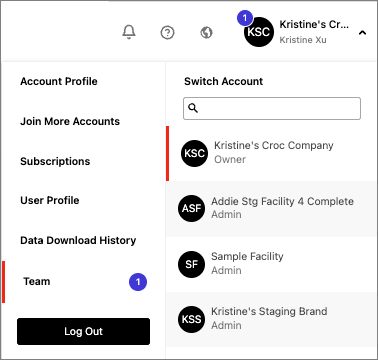Click the globe language icon
The width and height of the screenshot is (378, 360).
pos(206,33)
